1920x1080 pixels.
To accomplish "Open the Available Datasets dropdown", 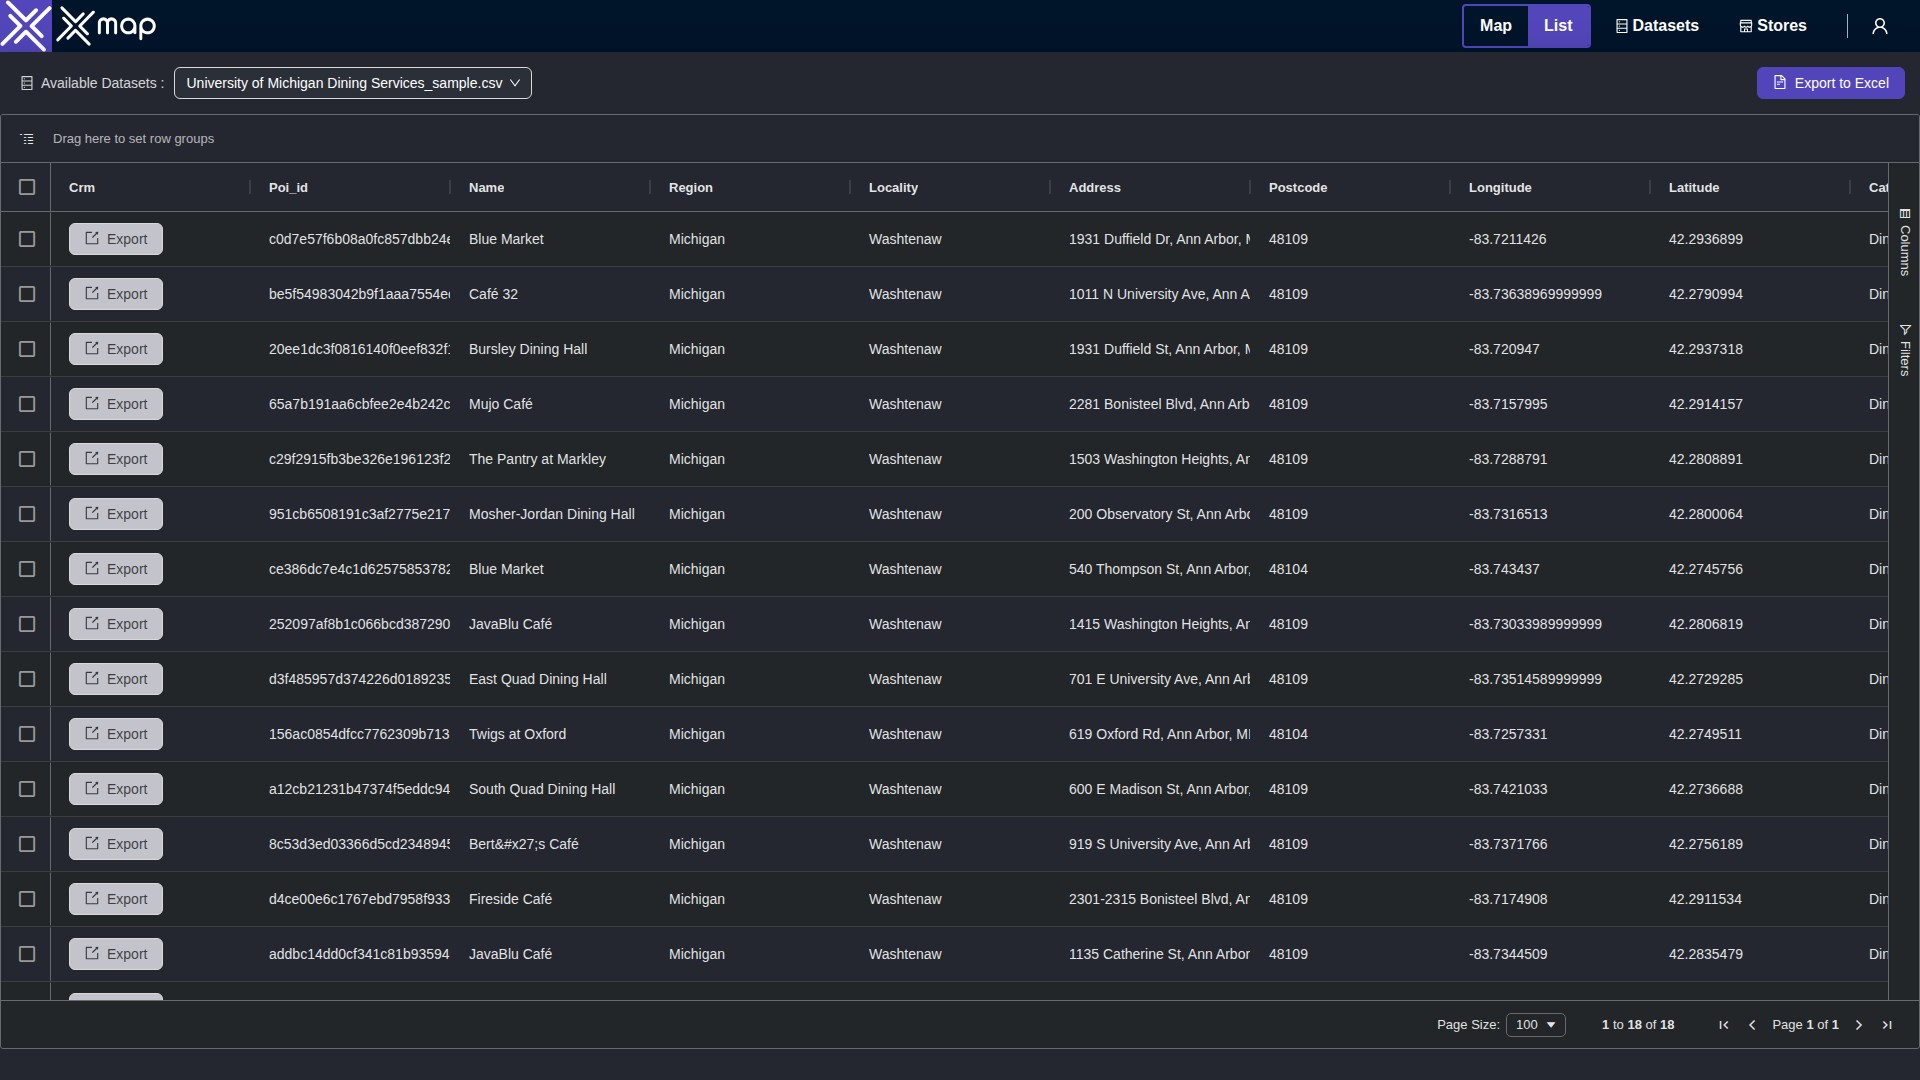I will coord(352,83).
